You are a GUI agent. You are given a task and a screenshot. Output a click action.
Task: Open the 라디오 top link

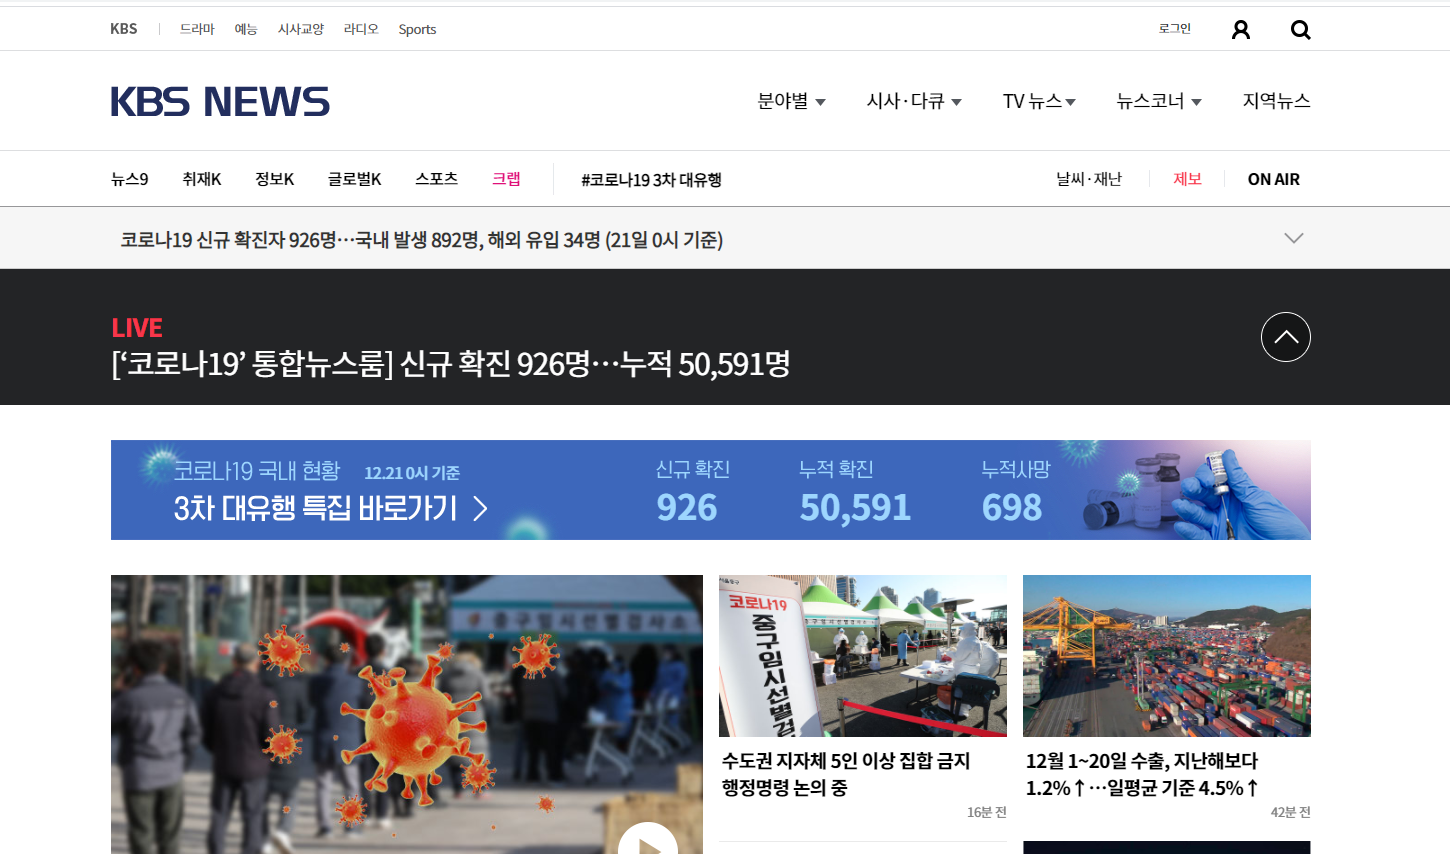click(361, 29)
